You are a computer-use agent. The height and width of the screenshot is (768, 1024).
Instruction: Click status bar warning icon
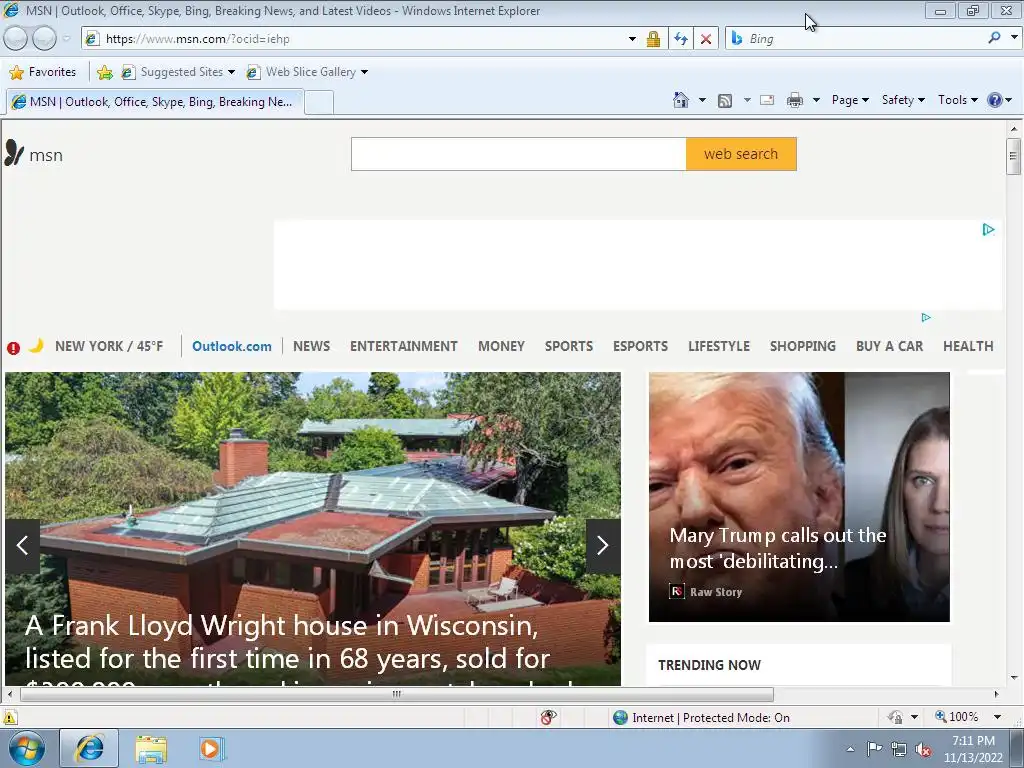[10, 718]
